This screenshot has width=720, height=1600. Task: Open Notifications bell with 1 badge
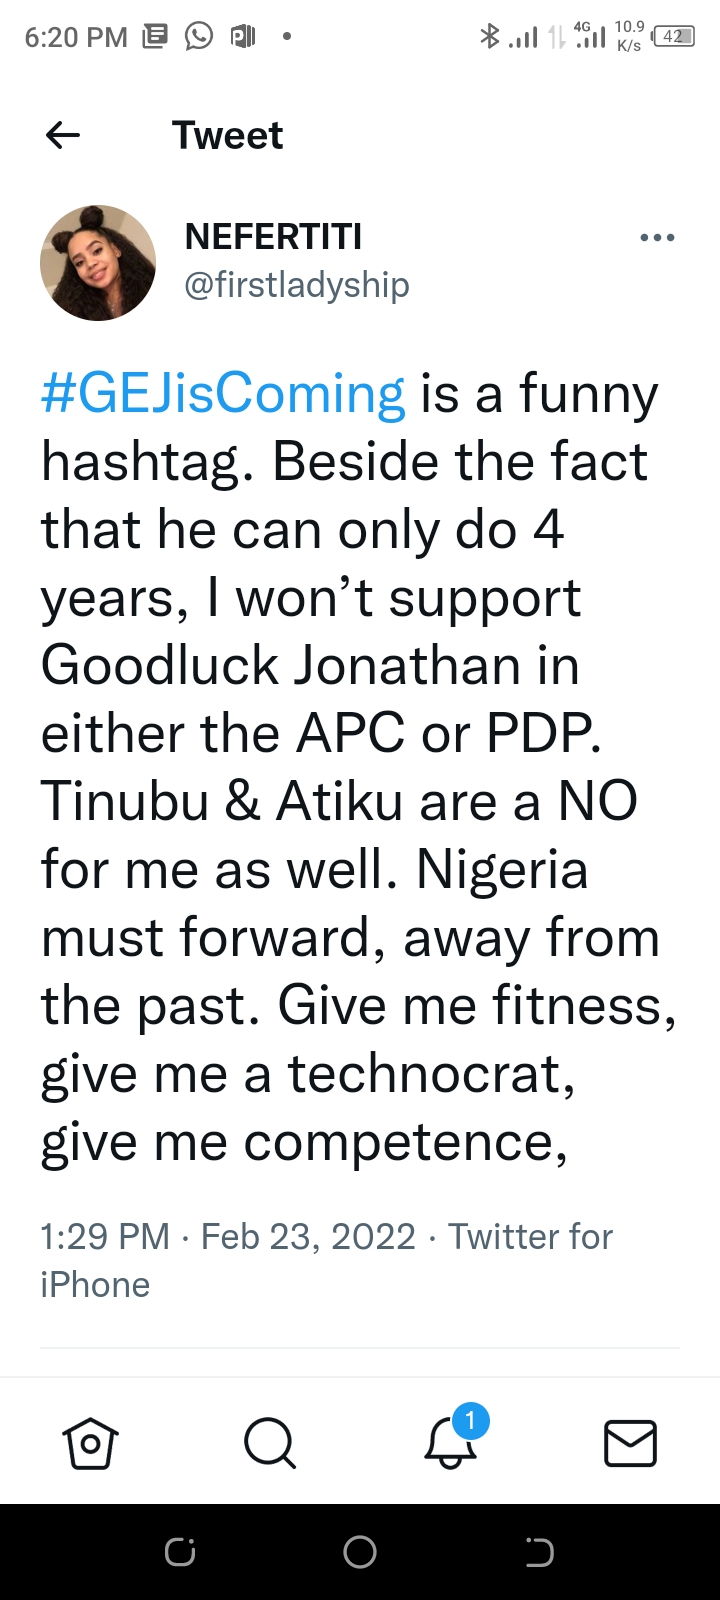(451, 1441)
